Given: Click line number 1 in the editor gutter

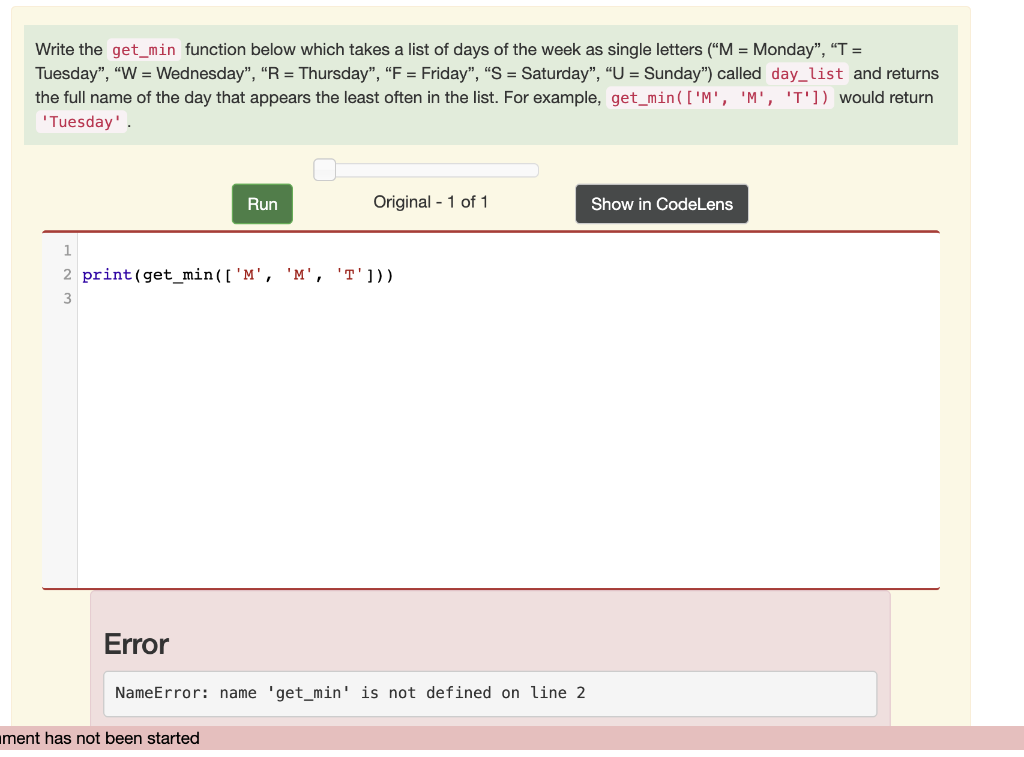Looking at the screenshot, I should (x=66, y=250).
